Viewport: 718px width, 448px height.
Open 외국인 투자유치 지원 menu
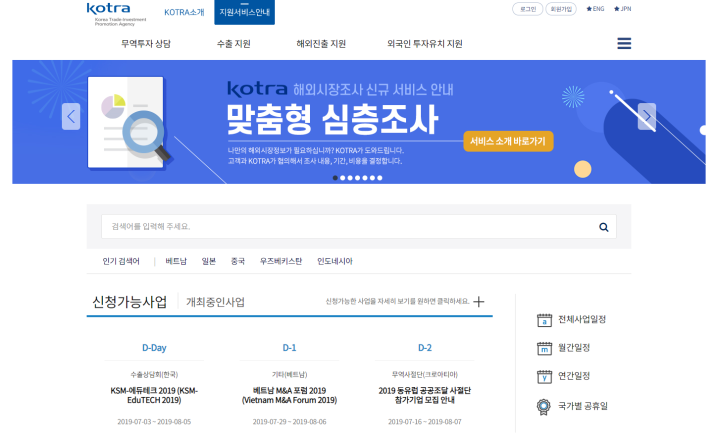[424, 44]
